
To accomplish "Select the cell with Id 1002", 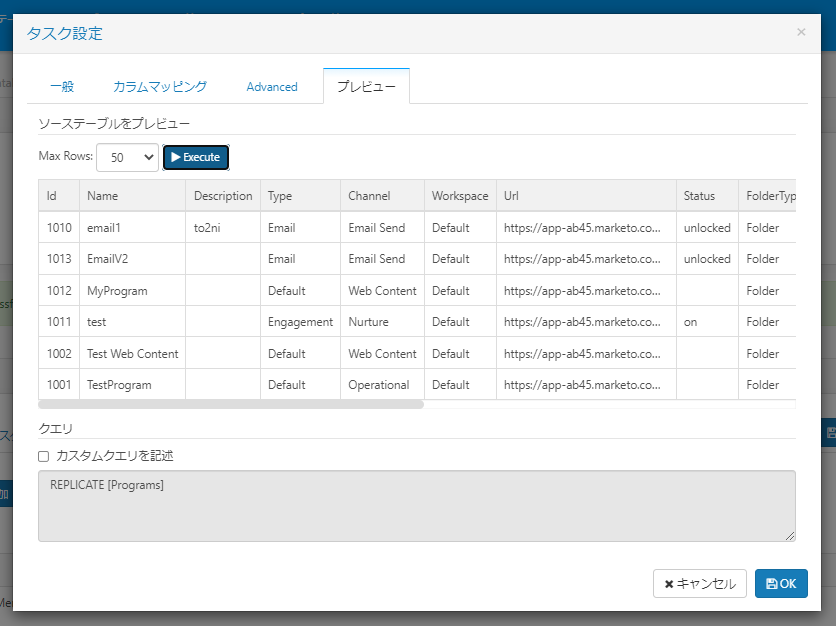I will tap(59, 354).
